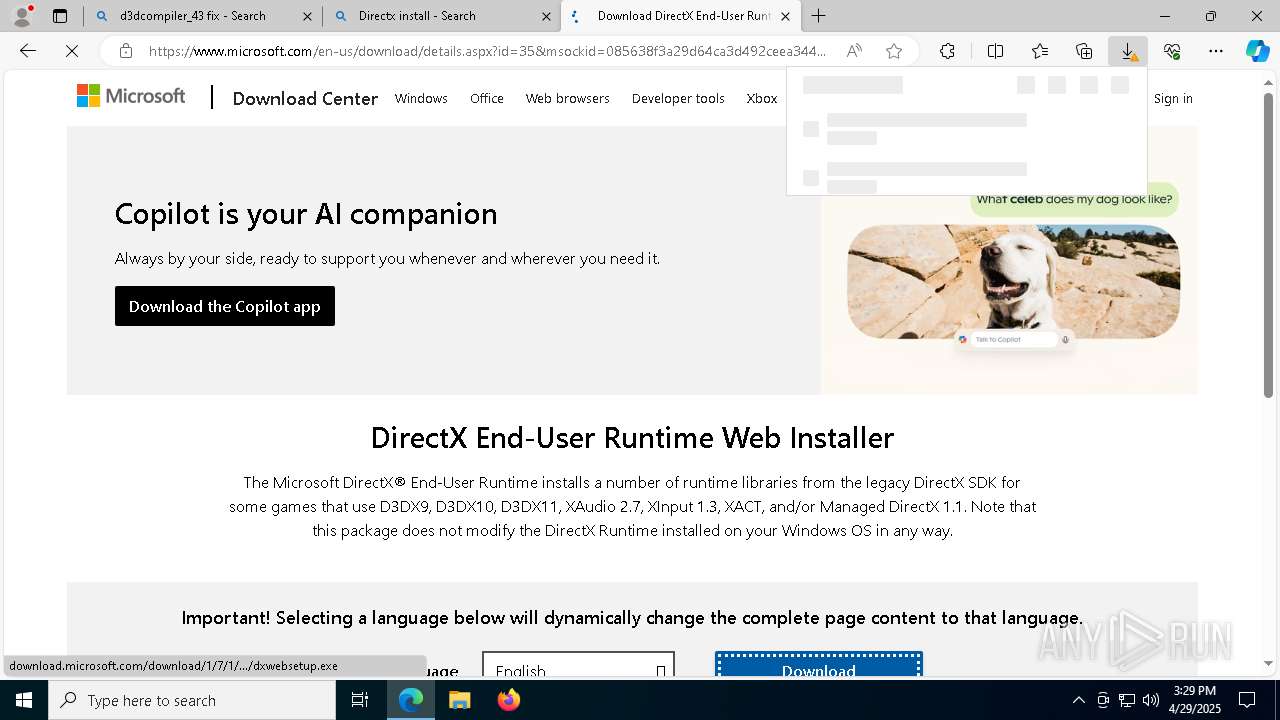
Task: Close the Download DirectX End-User tab
Action: click(x=785, y=16)
